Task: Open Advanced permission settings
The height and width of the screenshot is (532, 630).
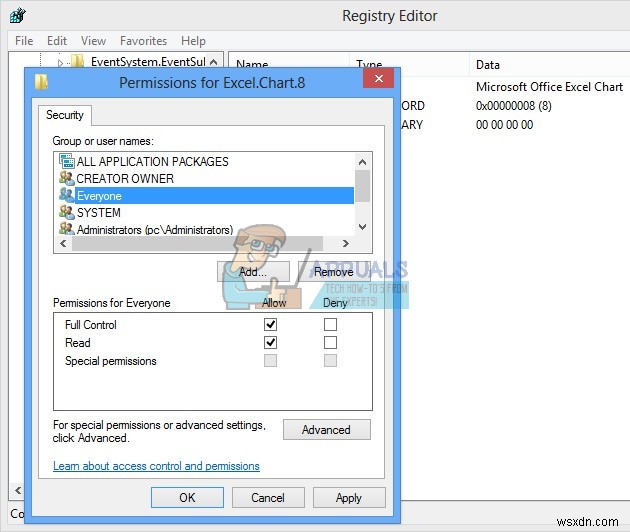Action: (x=326, y=430)
